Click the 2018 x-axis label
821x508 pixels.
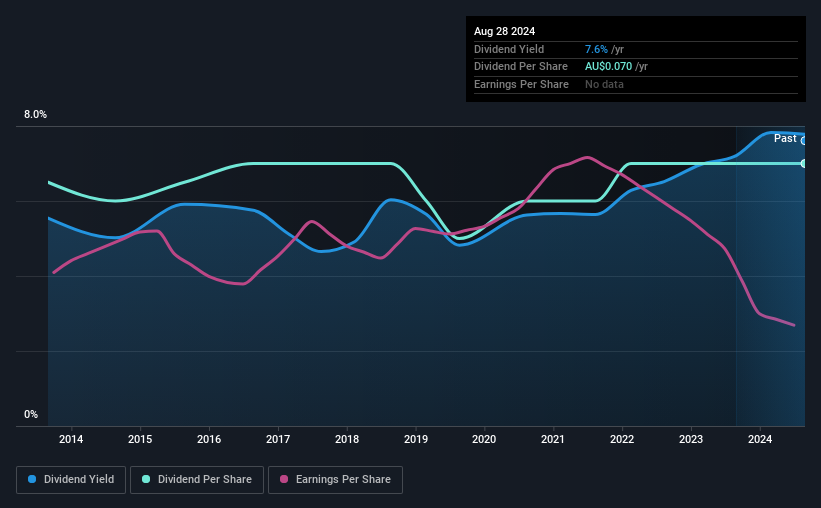(x=347, y=439)
